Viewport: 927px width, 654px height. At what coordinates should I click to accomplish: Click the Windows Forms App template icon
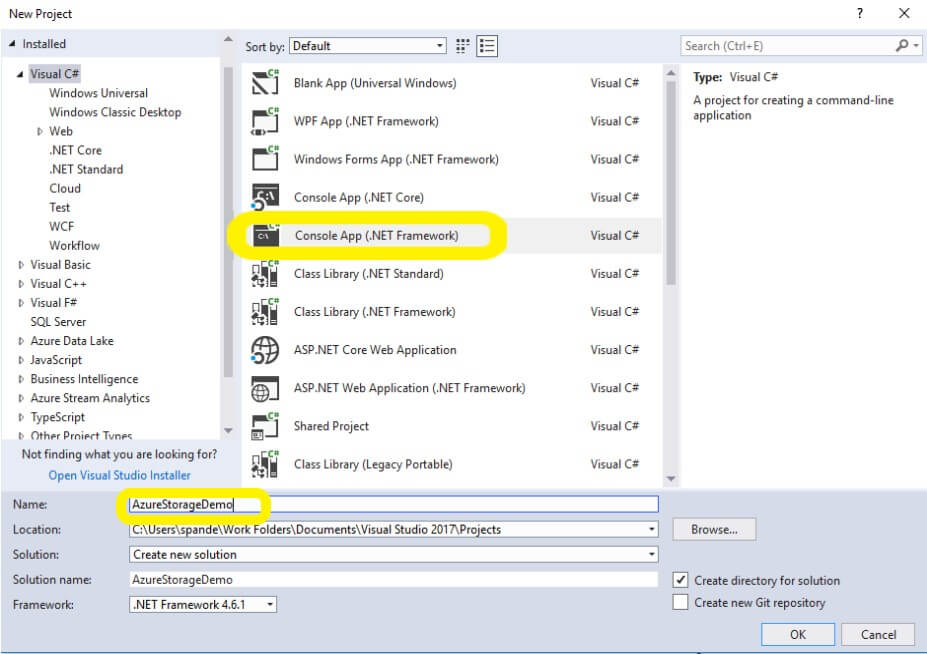(x=265, y=159)
